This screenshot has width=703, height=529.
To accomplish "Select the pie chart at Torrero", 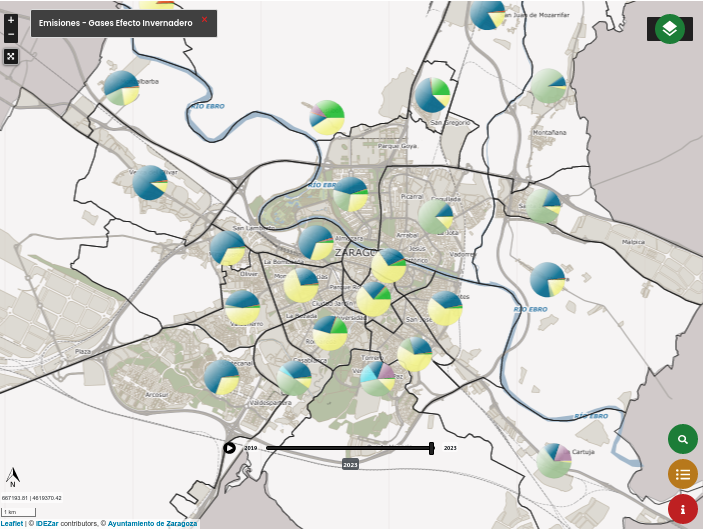I will coord(378,379).
